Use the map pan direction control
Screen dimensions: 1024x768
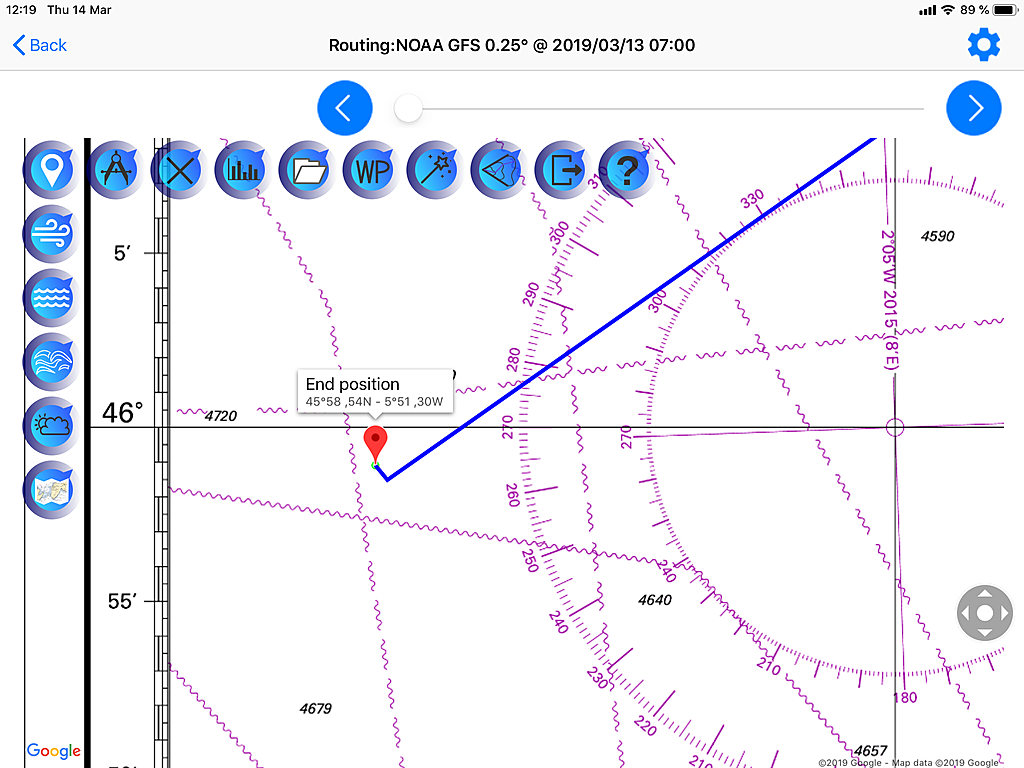985,613
